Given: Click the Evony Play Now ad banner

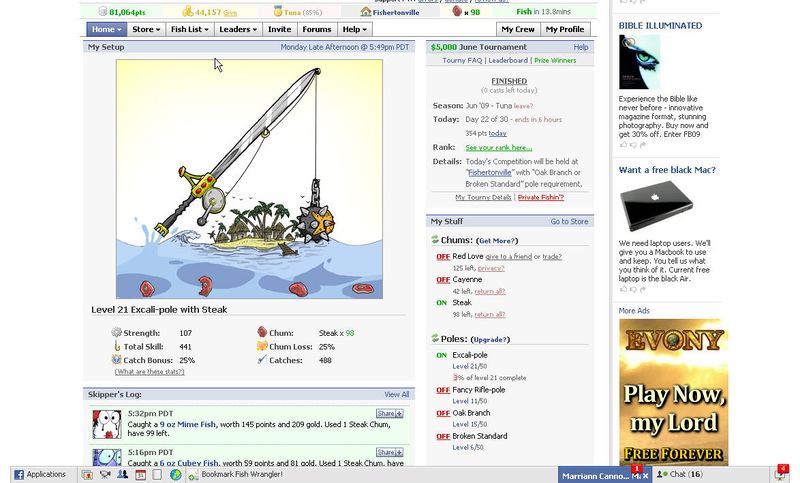Looking at the screenshot, I should point(673,392).
